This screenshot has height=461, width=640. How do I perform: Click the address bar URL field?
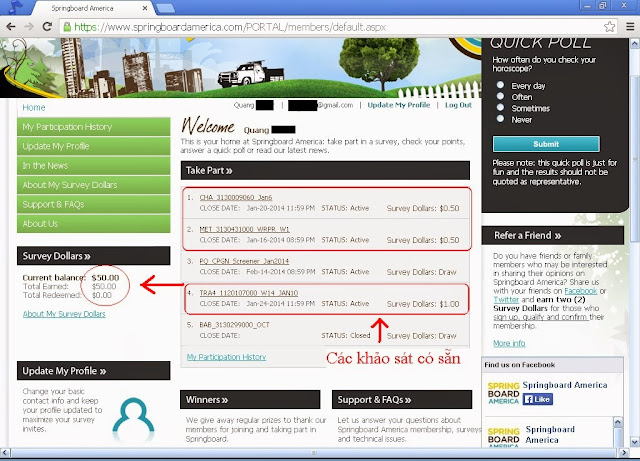[331, 27]
